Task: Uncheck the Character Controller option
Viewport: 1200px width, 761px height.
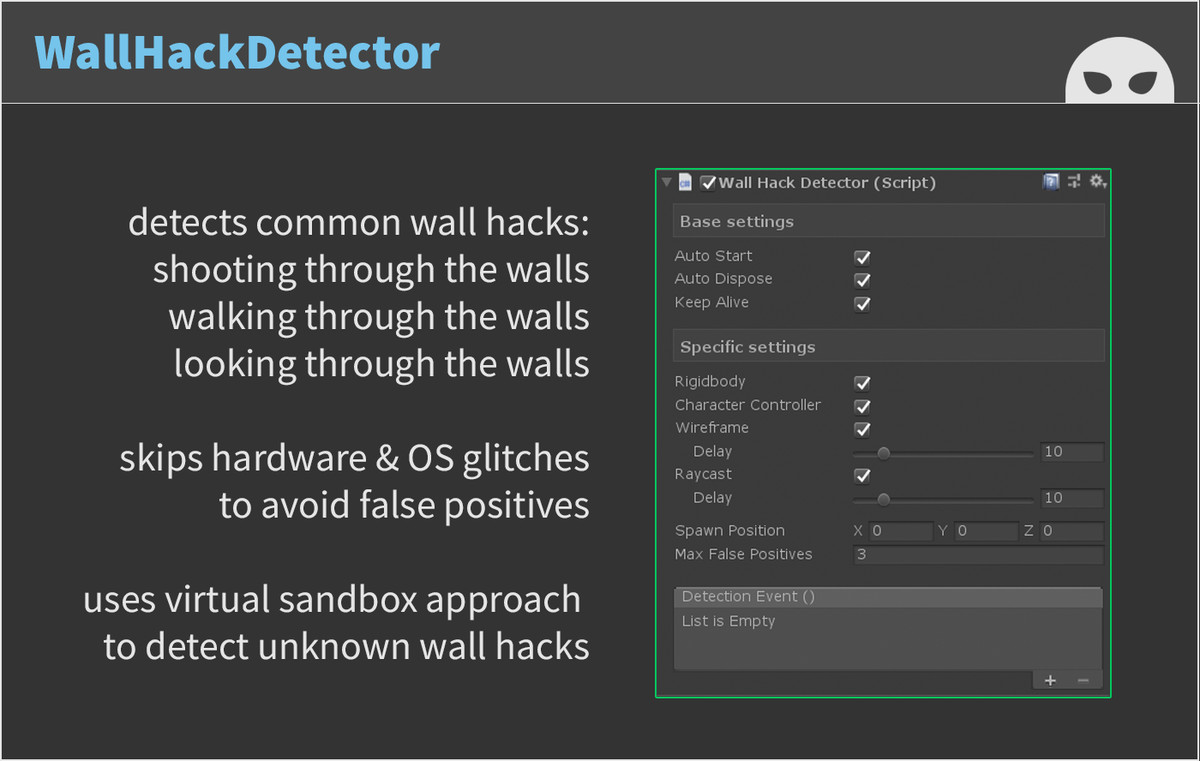Action: (x=862, y=406)
